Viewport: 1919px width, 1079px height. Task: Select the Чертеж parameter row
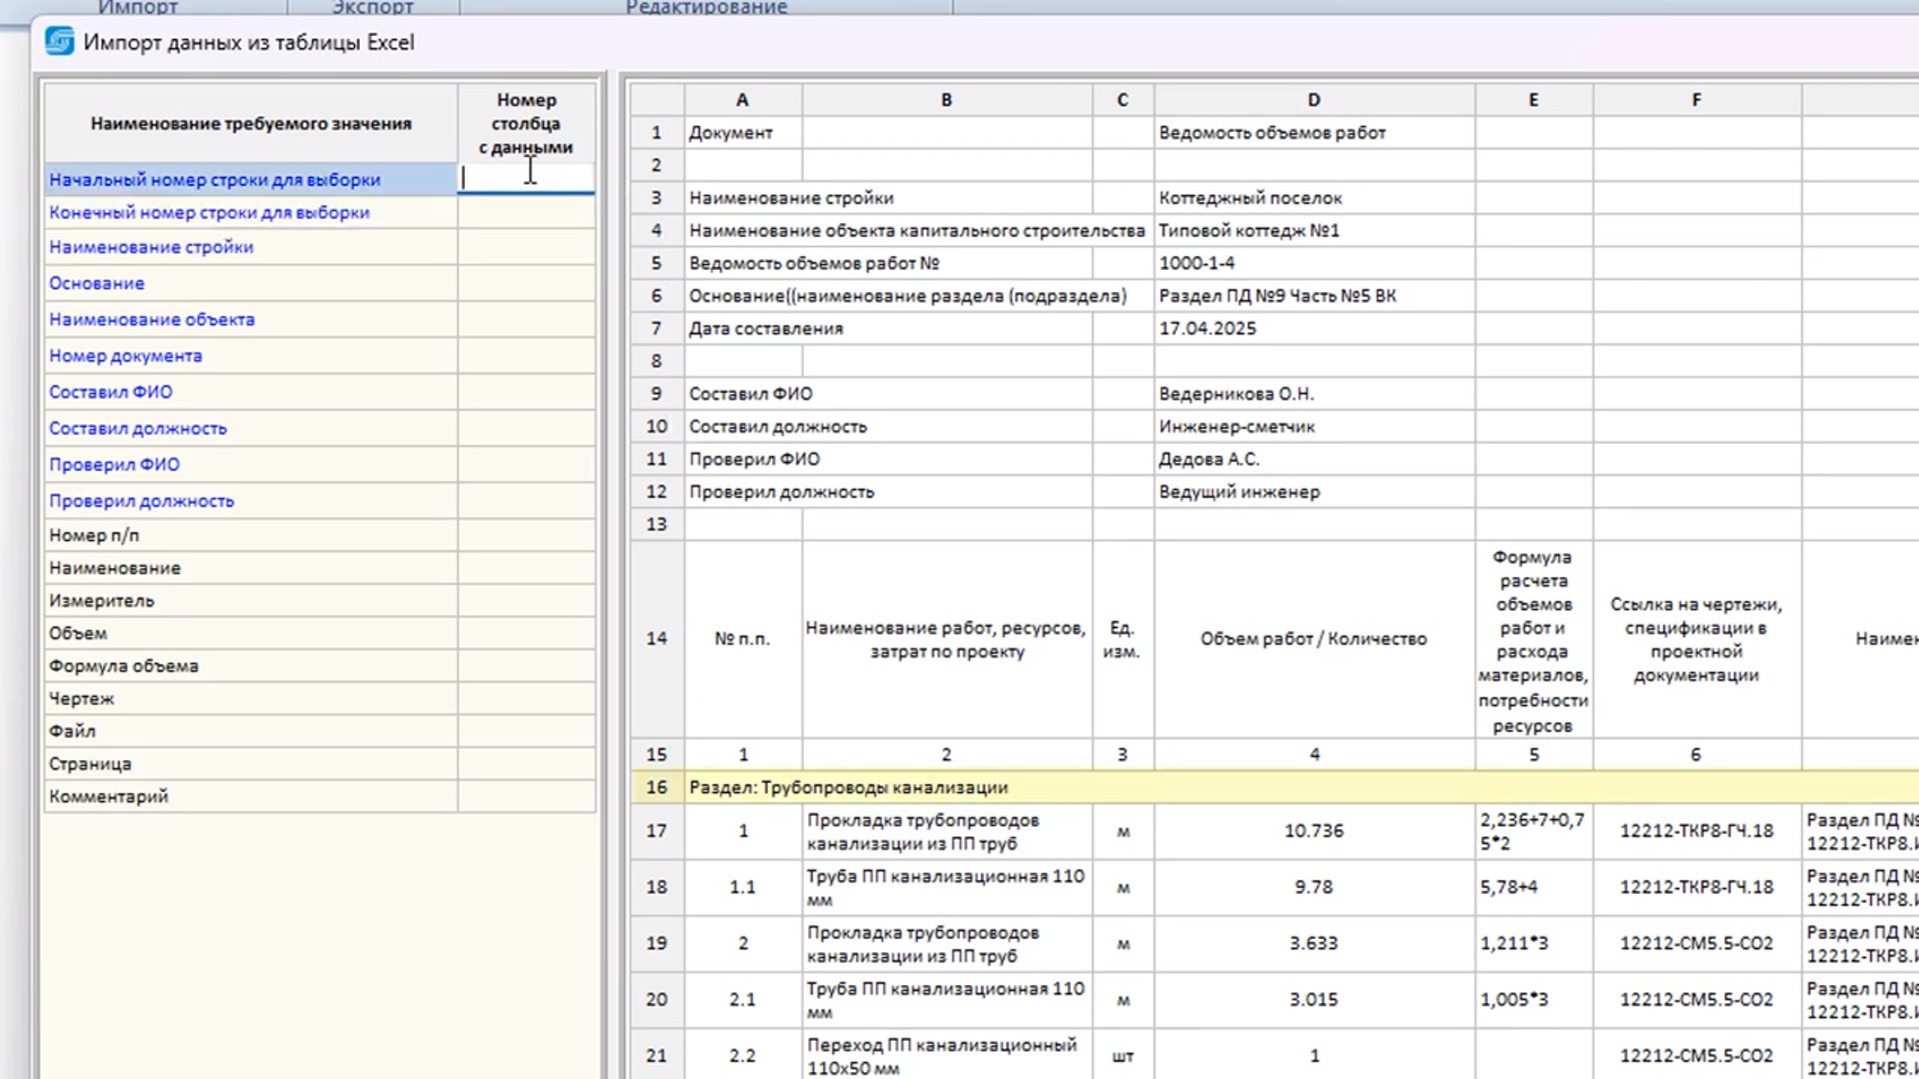[x=319, y=698]
